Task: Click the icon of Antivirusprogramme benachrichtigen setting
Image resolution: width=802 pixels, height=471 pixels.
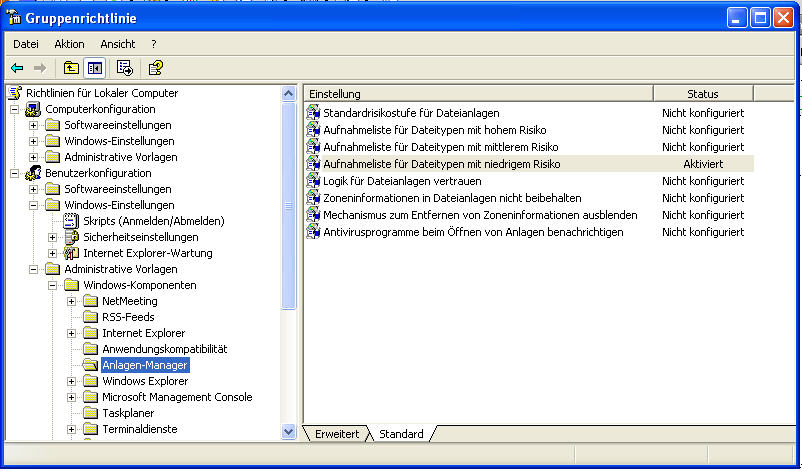Action: click(313, 232)
